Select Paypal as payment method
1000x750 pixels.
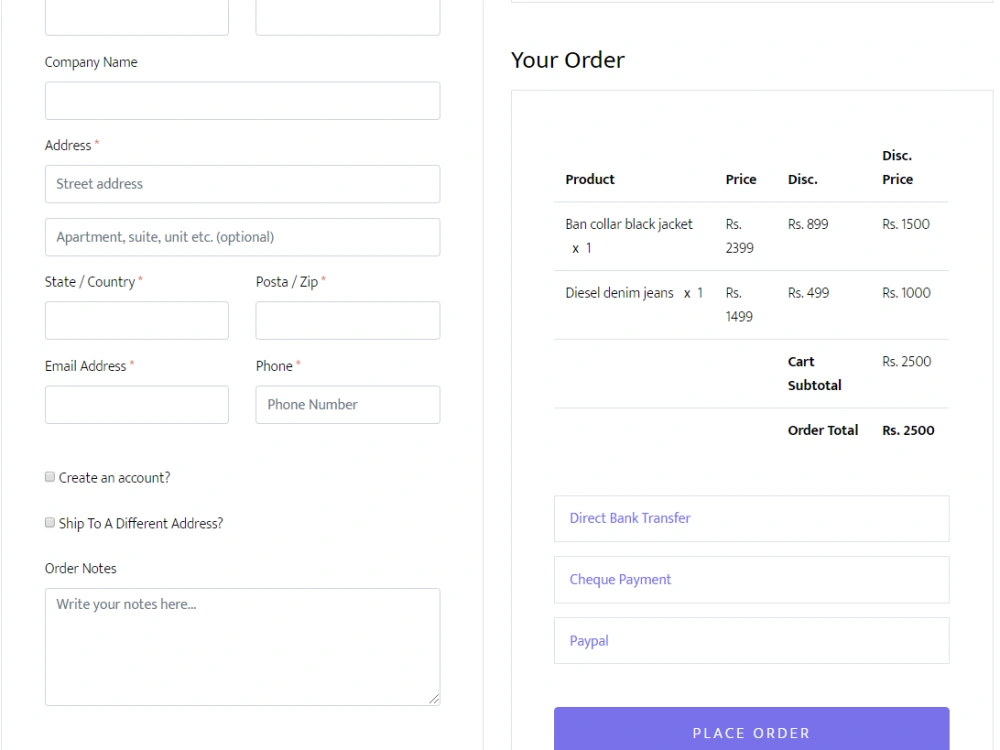coord(751,640)
